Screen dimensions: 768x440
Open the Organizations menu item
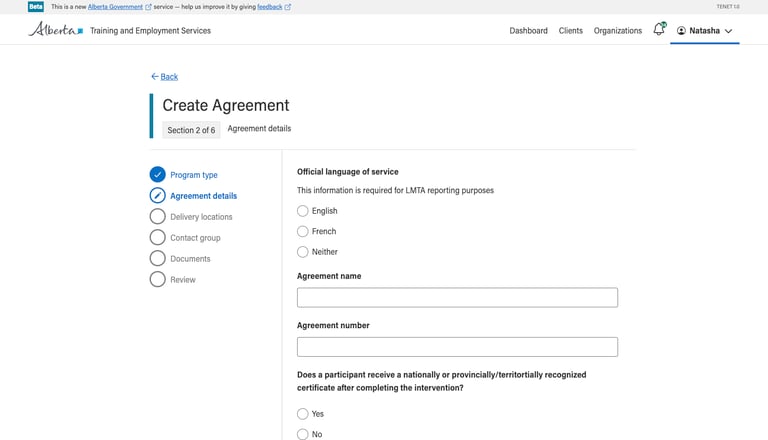pyautogui.click(x=618, y=31)
